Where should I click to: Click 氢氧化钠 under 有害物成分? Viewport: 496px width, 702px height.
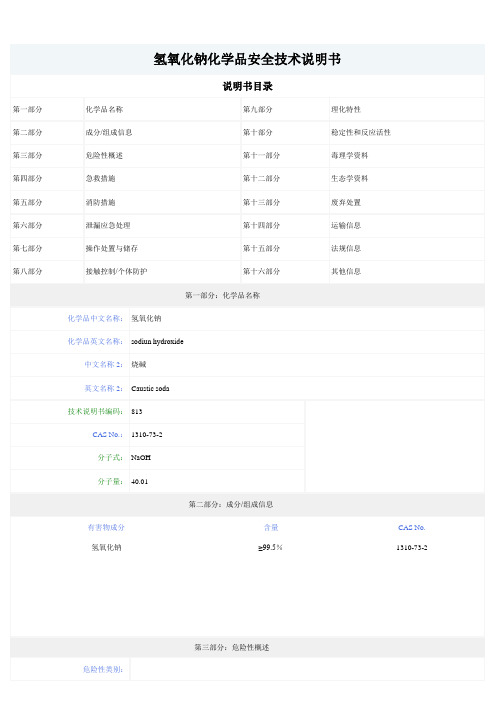pyautogui.click(x=107, y=548)
